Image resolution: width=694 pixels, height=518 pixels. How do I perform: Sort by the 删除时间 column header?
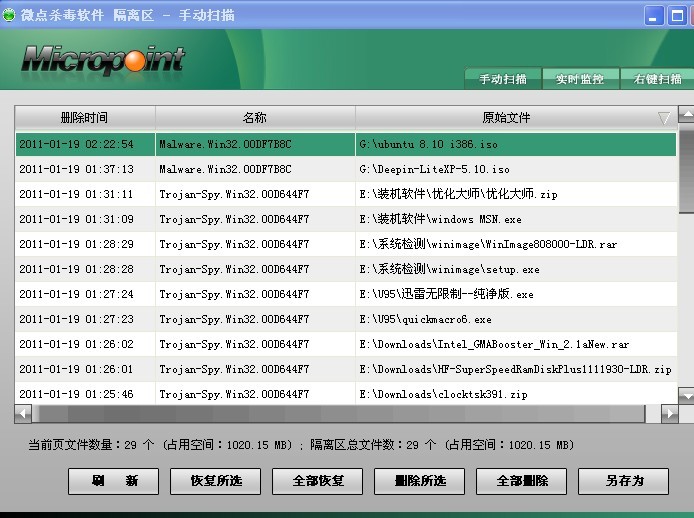tap(85, 118)
